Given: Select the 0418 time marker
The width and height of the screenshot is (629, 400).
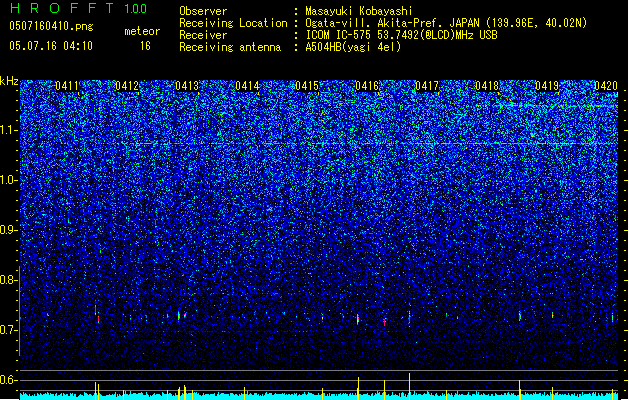Looking at the screenshot, I should [487, 86].
